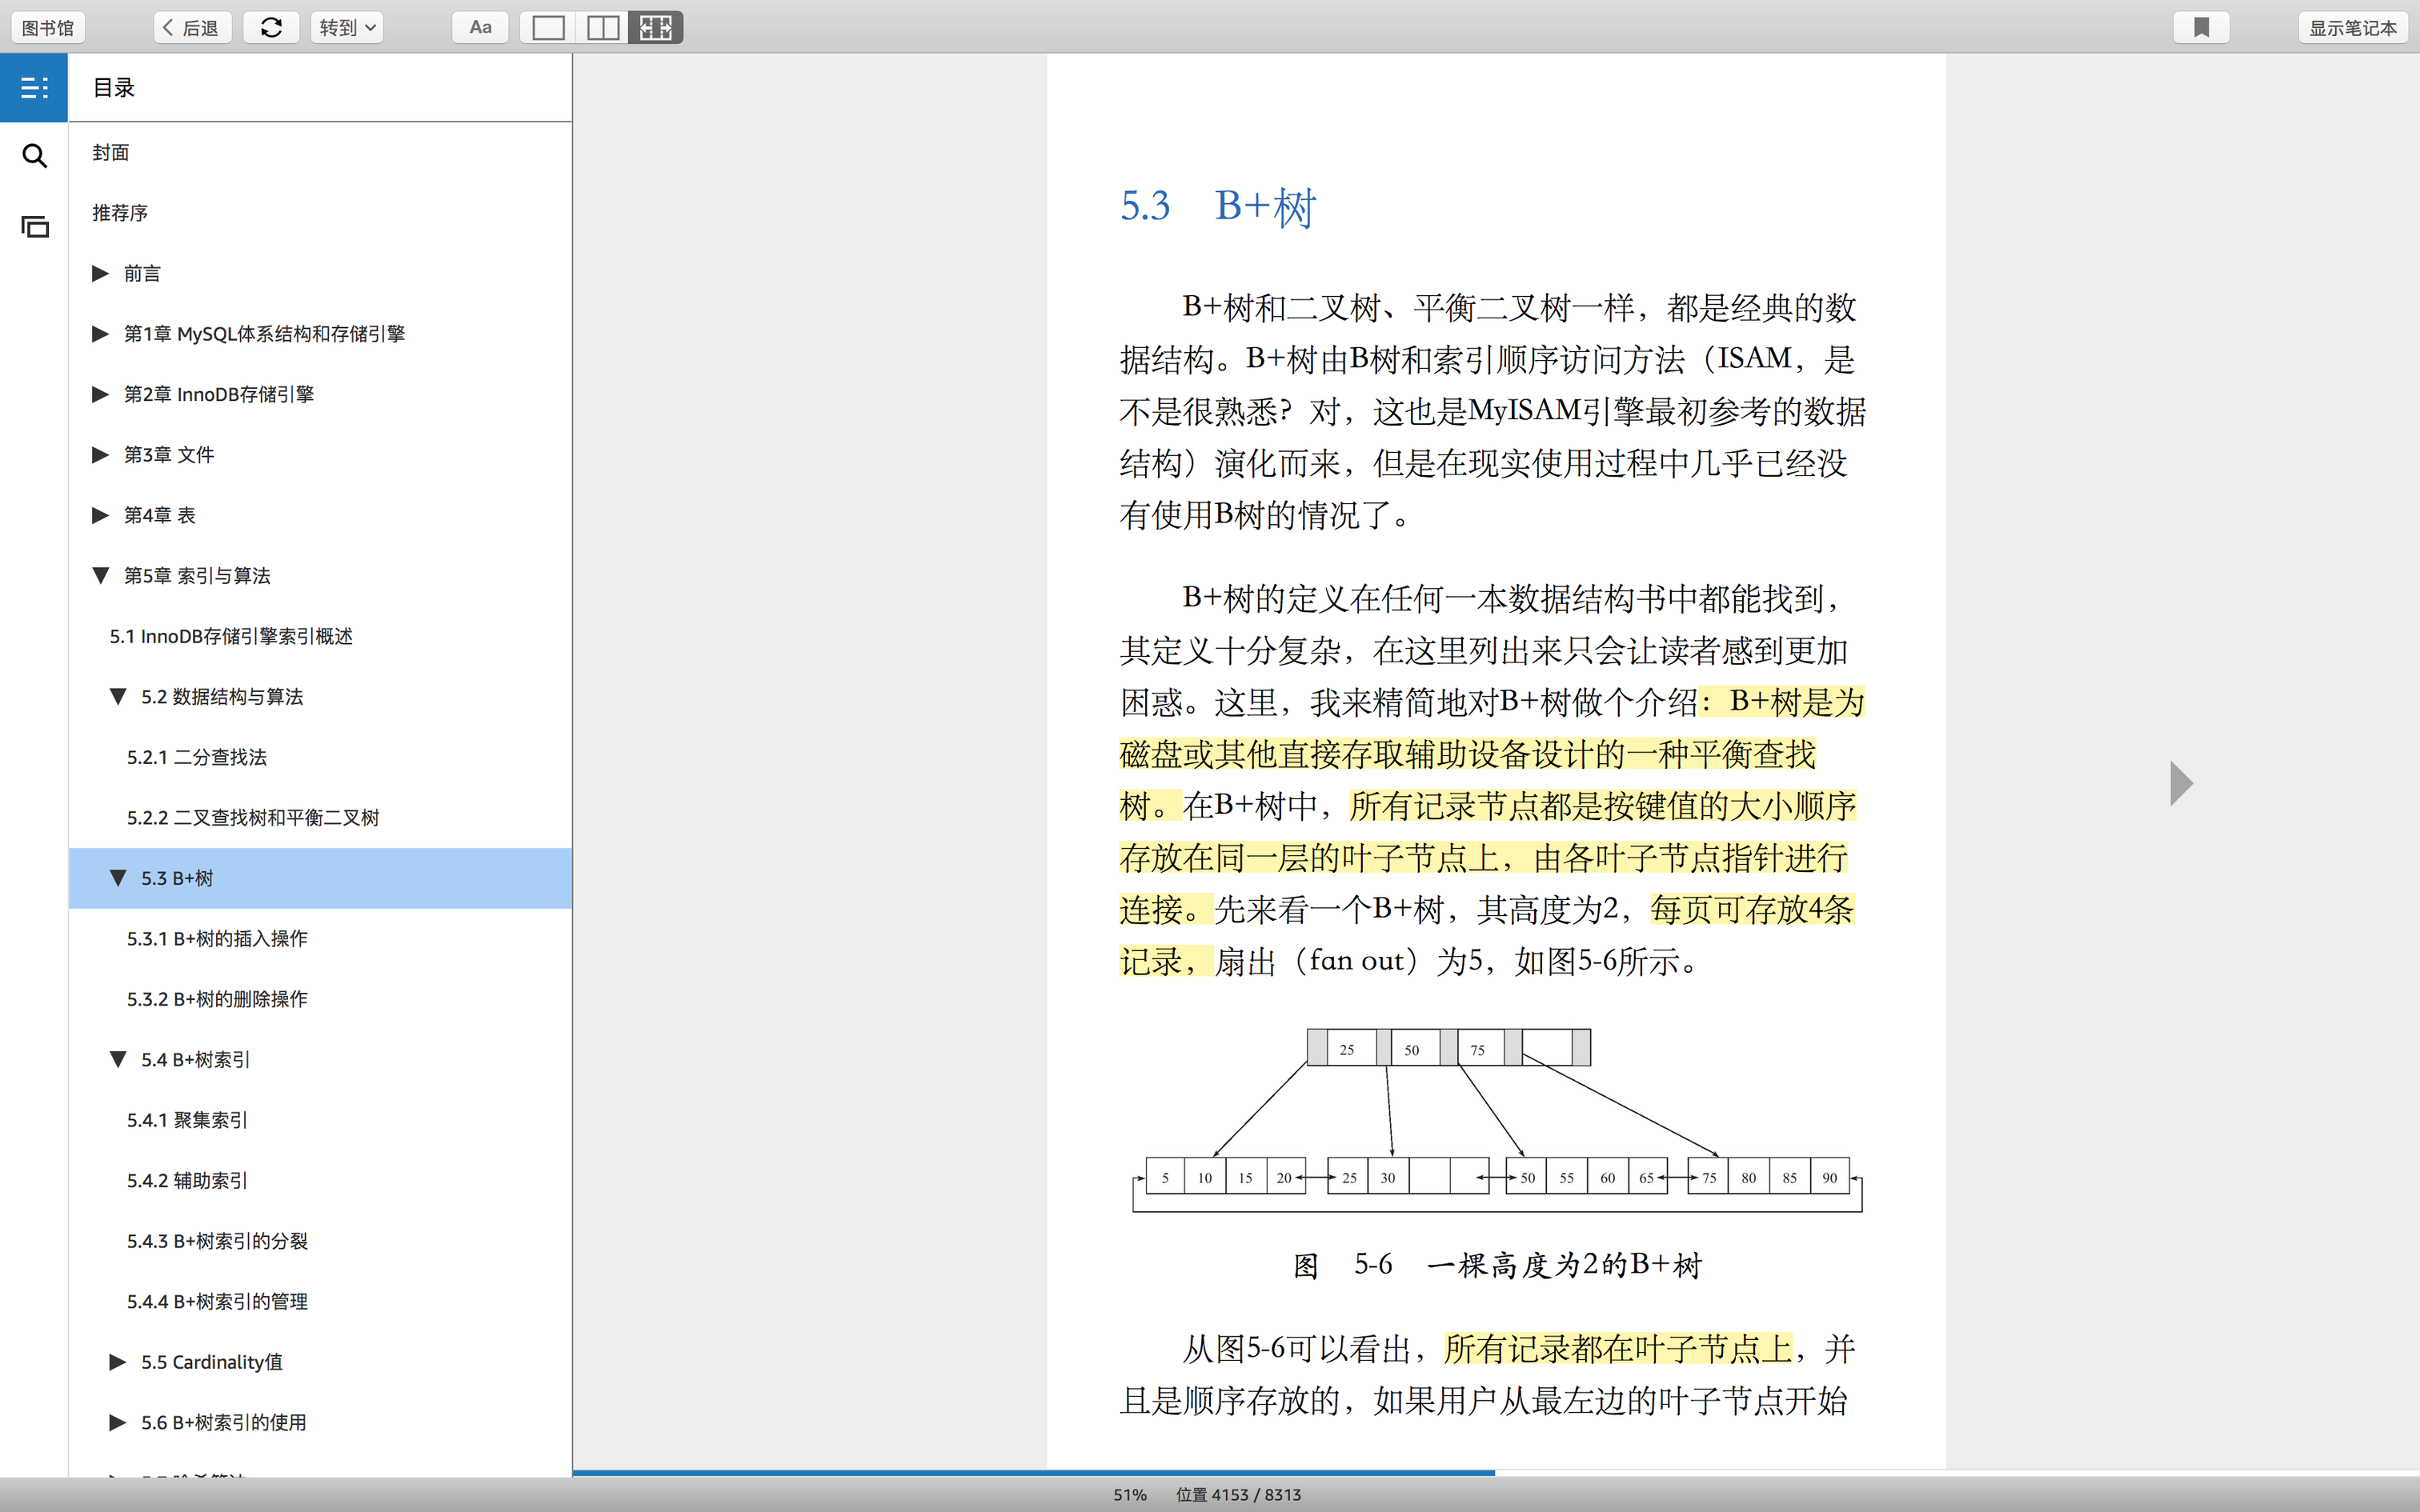Image resolution: width=2420 pixels, height=1512 pixels.
Task: Open the Aa font settings
Action: (480, 27)
